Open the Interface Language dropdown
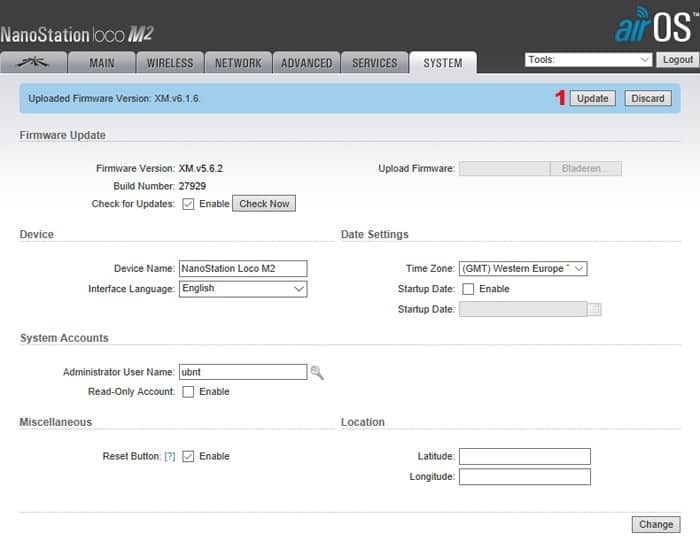 point(243,289)
